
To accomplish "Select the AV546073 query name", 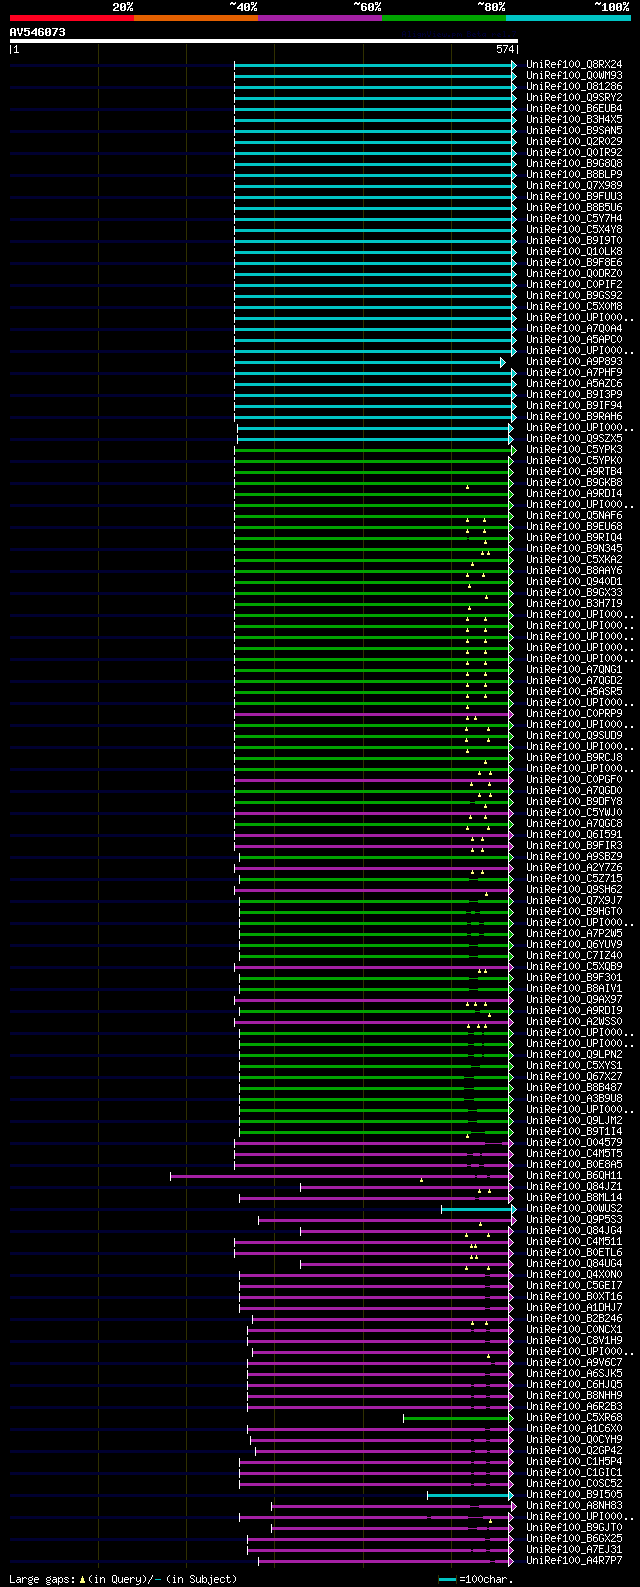I will point(38,32).
